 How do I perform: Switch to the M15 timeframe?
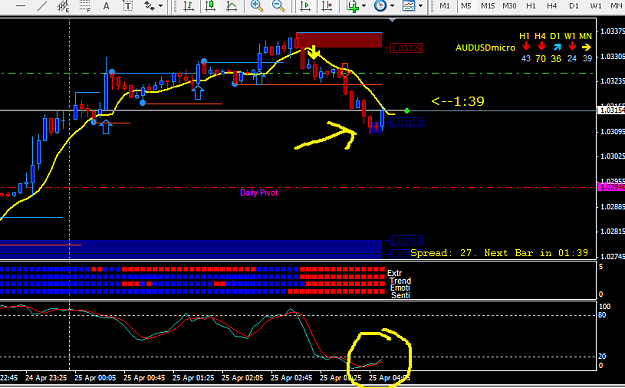pyautogui.click(x=487, y=6)
